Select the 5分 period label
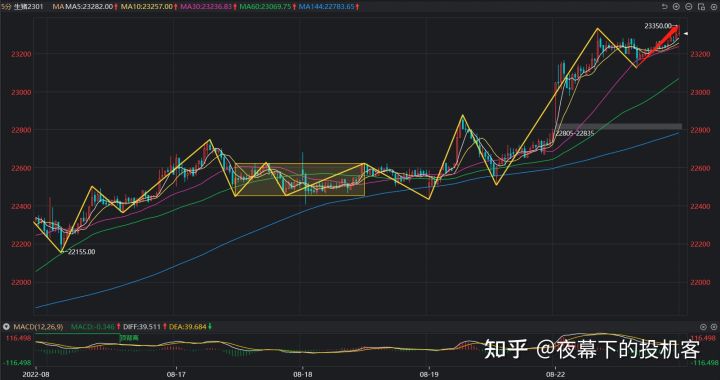The image size is (720, 380). click(x=6, y=7)
